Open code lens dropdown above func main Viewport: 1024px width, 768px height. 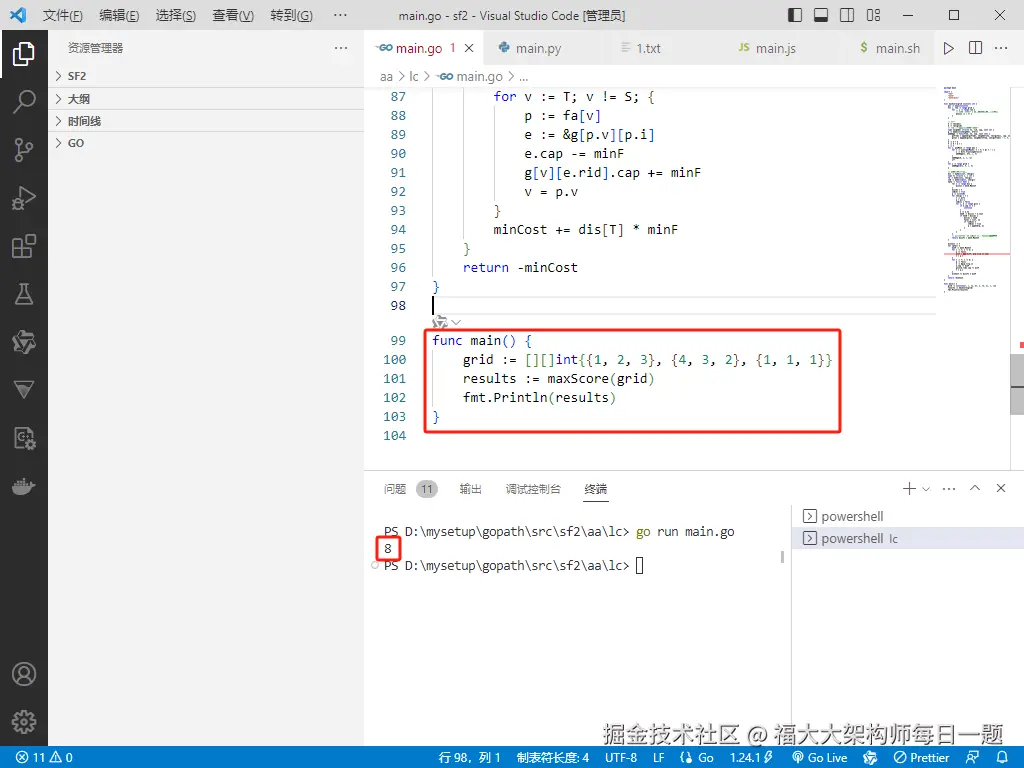[x=456, y=322]
